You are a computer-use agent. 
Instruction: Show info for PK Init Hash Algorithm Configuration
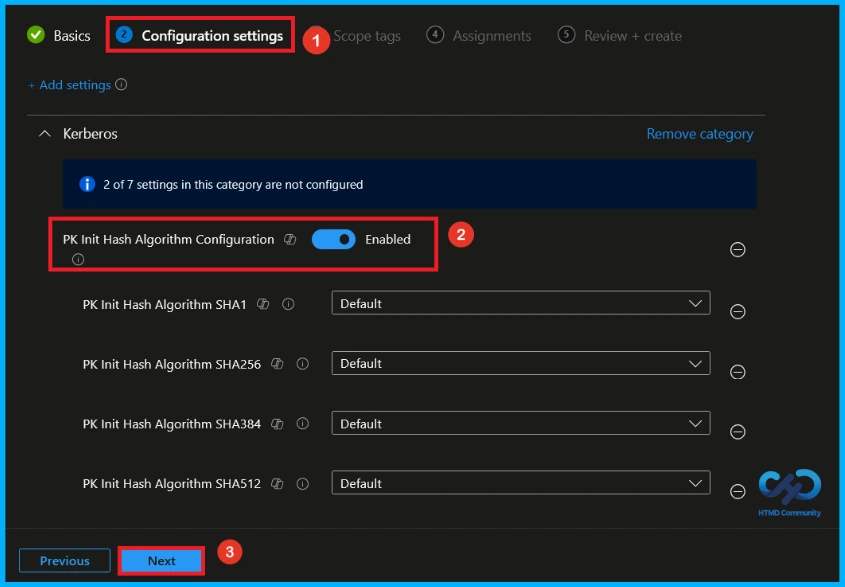pyautogui.click(x=78, y=259)
